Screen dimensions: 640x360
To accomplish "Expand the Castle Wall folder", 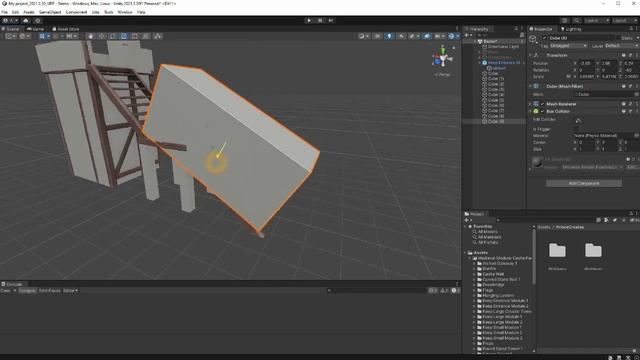I will 475,274.
